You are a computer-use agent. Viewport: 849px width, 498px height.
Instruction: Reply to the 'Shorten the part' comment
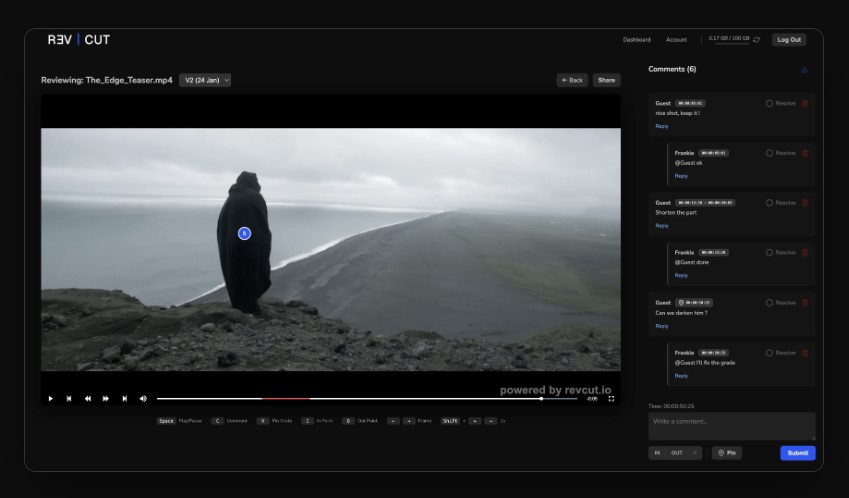[662, 226]
